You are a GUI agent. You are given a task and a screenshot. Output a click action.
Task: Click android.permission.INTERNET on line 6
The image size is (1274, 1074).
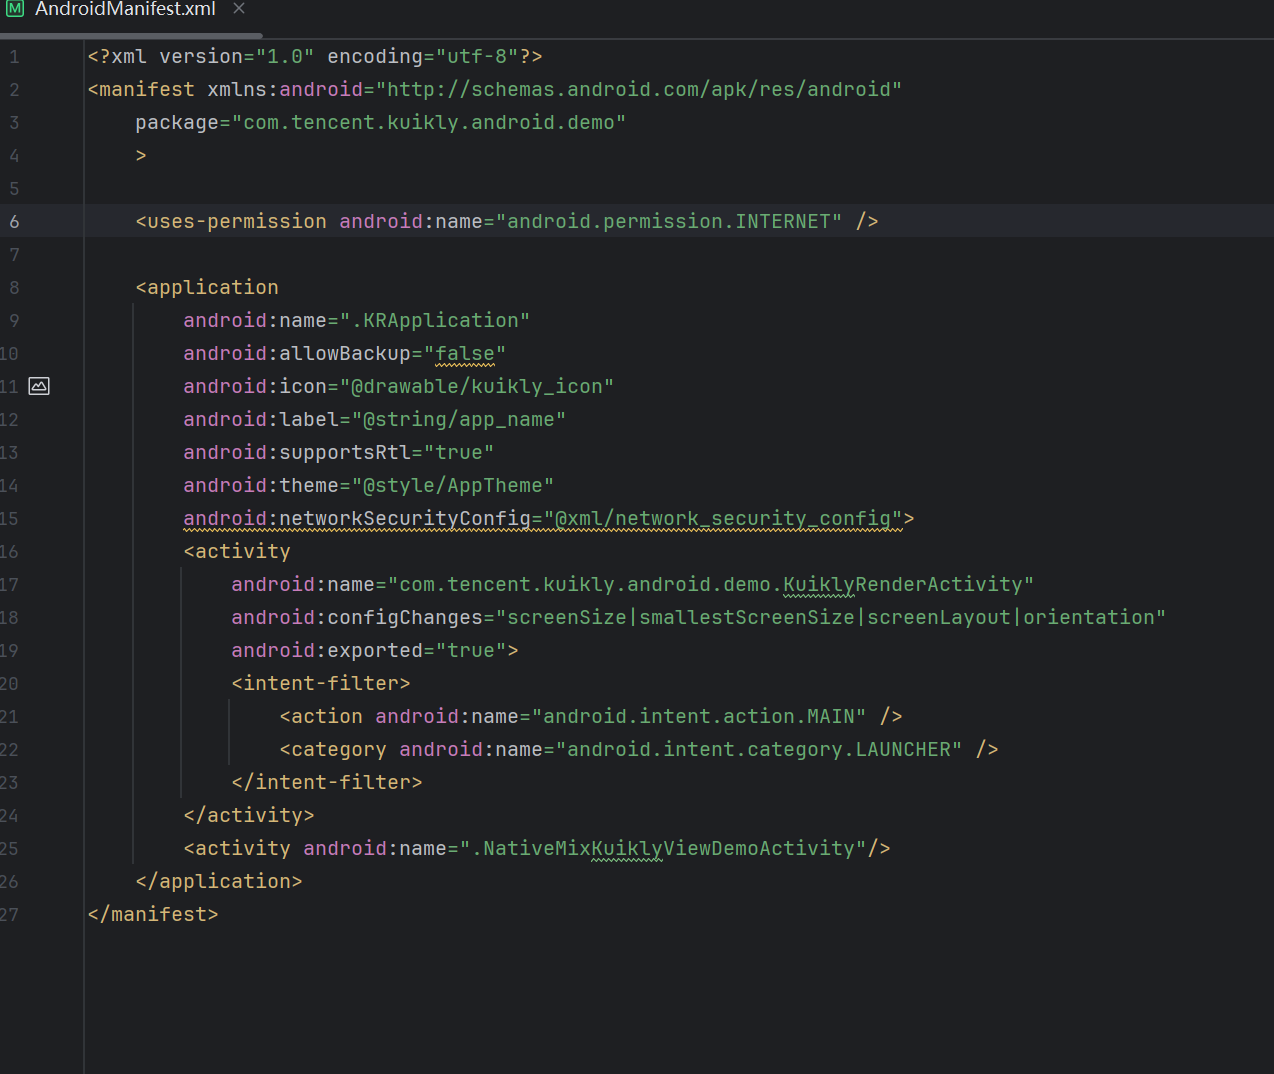[669, 222]
